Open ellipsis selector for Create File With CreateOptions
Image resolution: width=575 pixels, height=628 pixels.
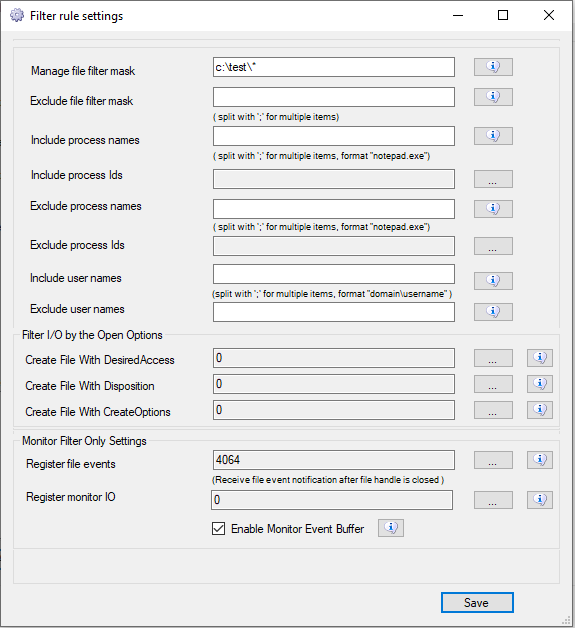tap(493, 410)
